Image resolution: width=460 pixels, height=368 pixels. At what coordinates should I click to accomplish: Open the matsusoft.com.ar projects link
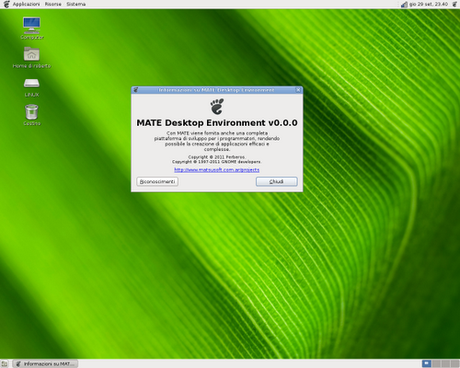pos(217,170)
